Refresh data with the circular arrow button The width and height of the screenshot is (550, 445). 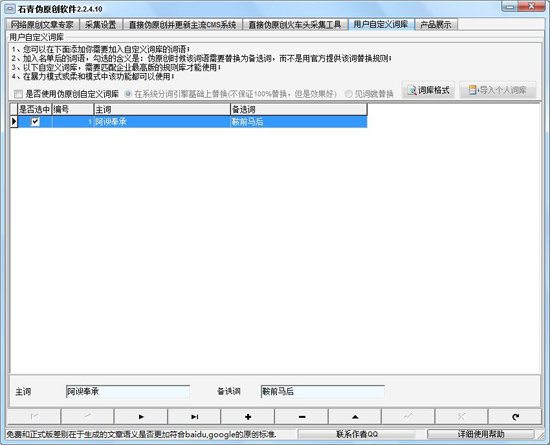pos(515,417)
